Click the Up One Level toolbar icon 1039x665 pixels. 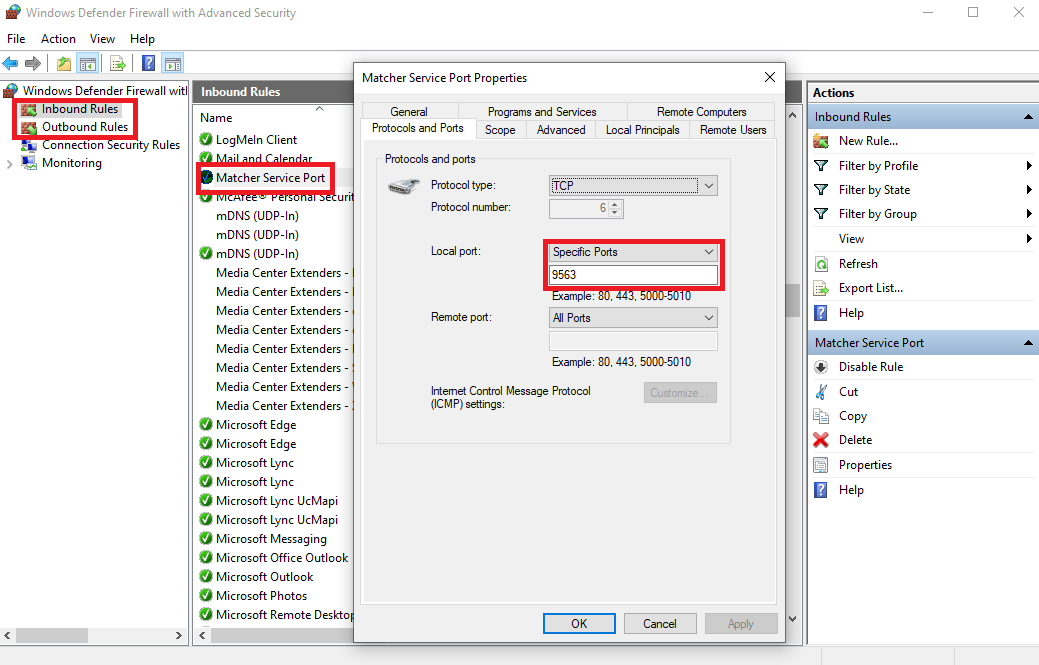[x=64, y=64]
